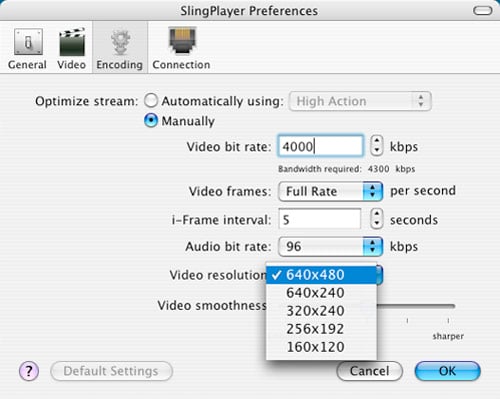Open the Video frames Full Rate dropdown
This screenshot has height=399, width=500.
click(330, 191)
